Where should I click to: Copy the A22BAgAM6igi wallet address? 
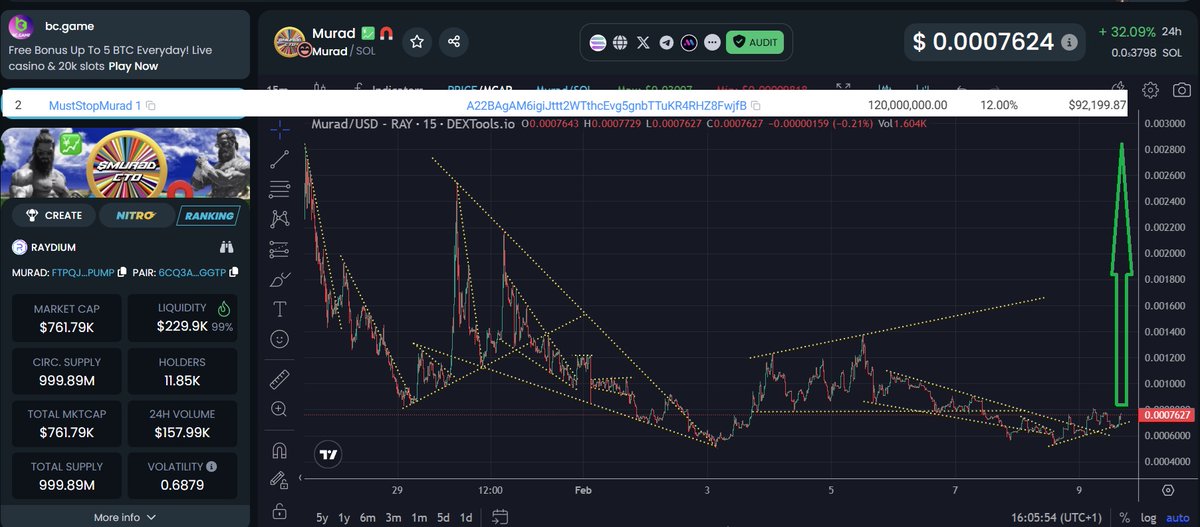(756, 105)
